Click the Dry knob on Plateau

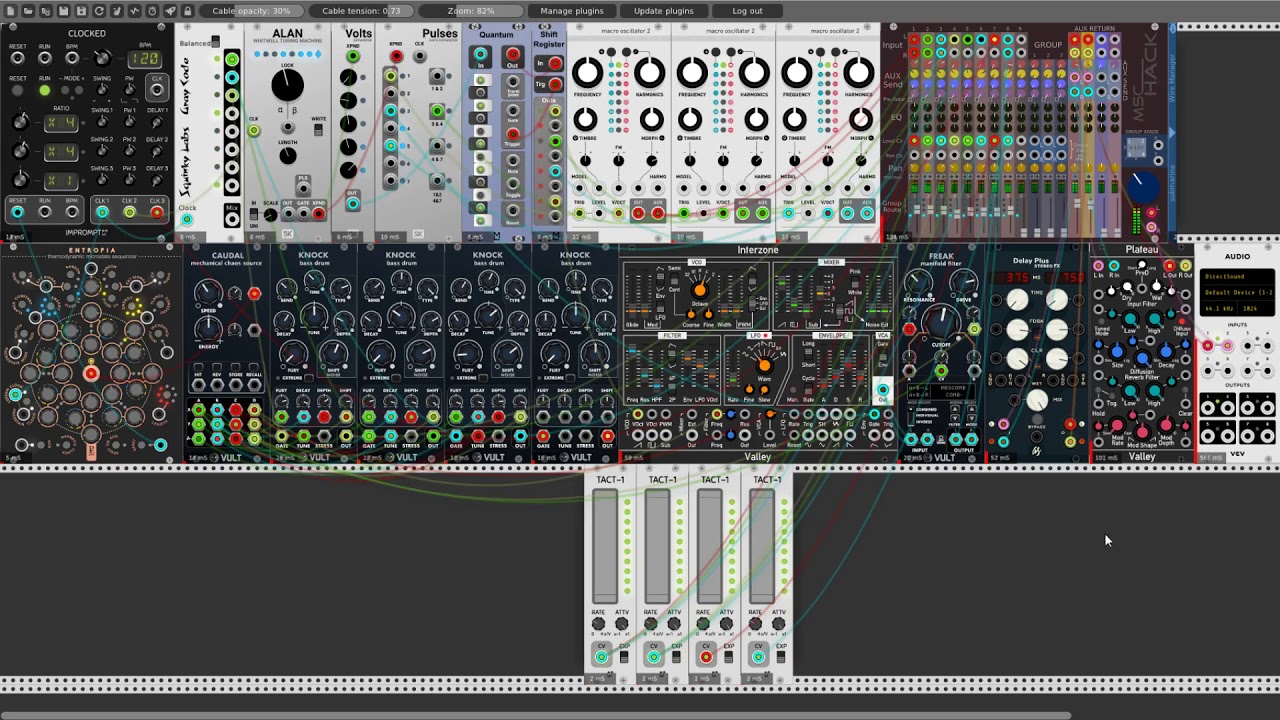(1127, 288)
